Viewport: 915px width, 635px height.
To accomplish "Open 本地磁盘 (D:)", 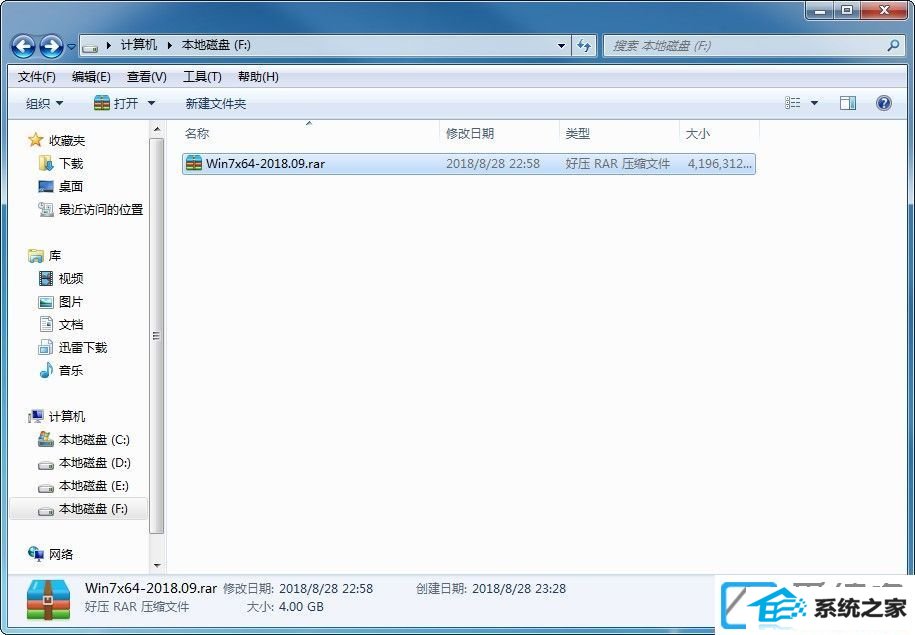I will 95,463.
